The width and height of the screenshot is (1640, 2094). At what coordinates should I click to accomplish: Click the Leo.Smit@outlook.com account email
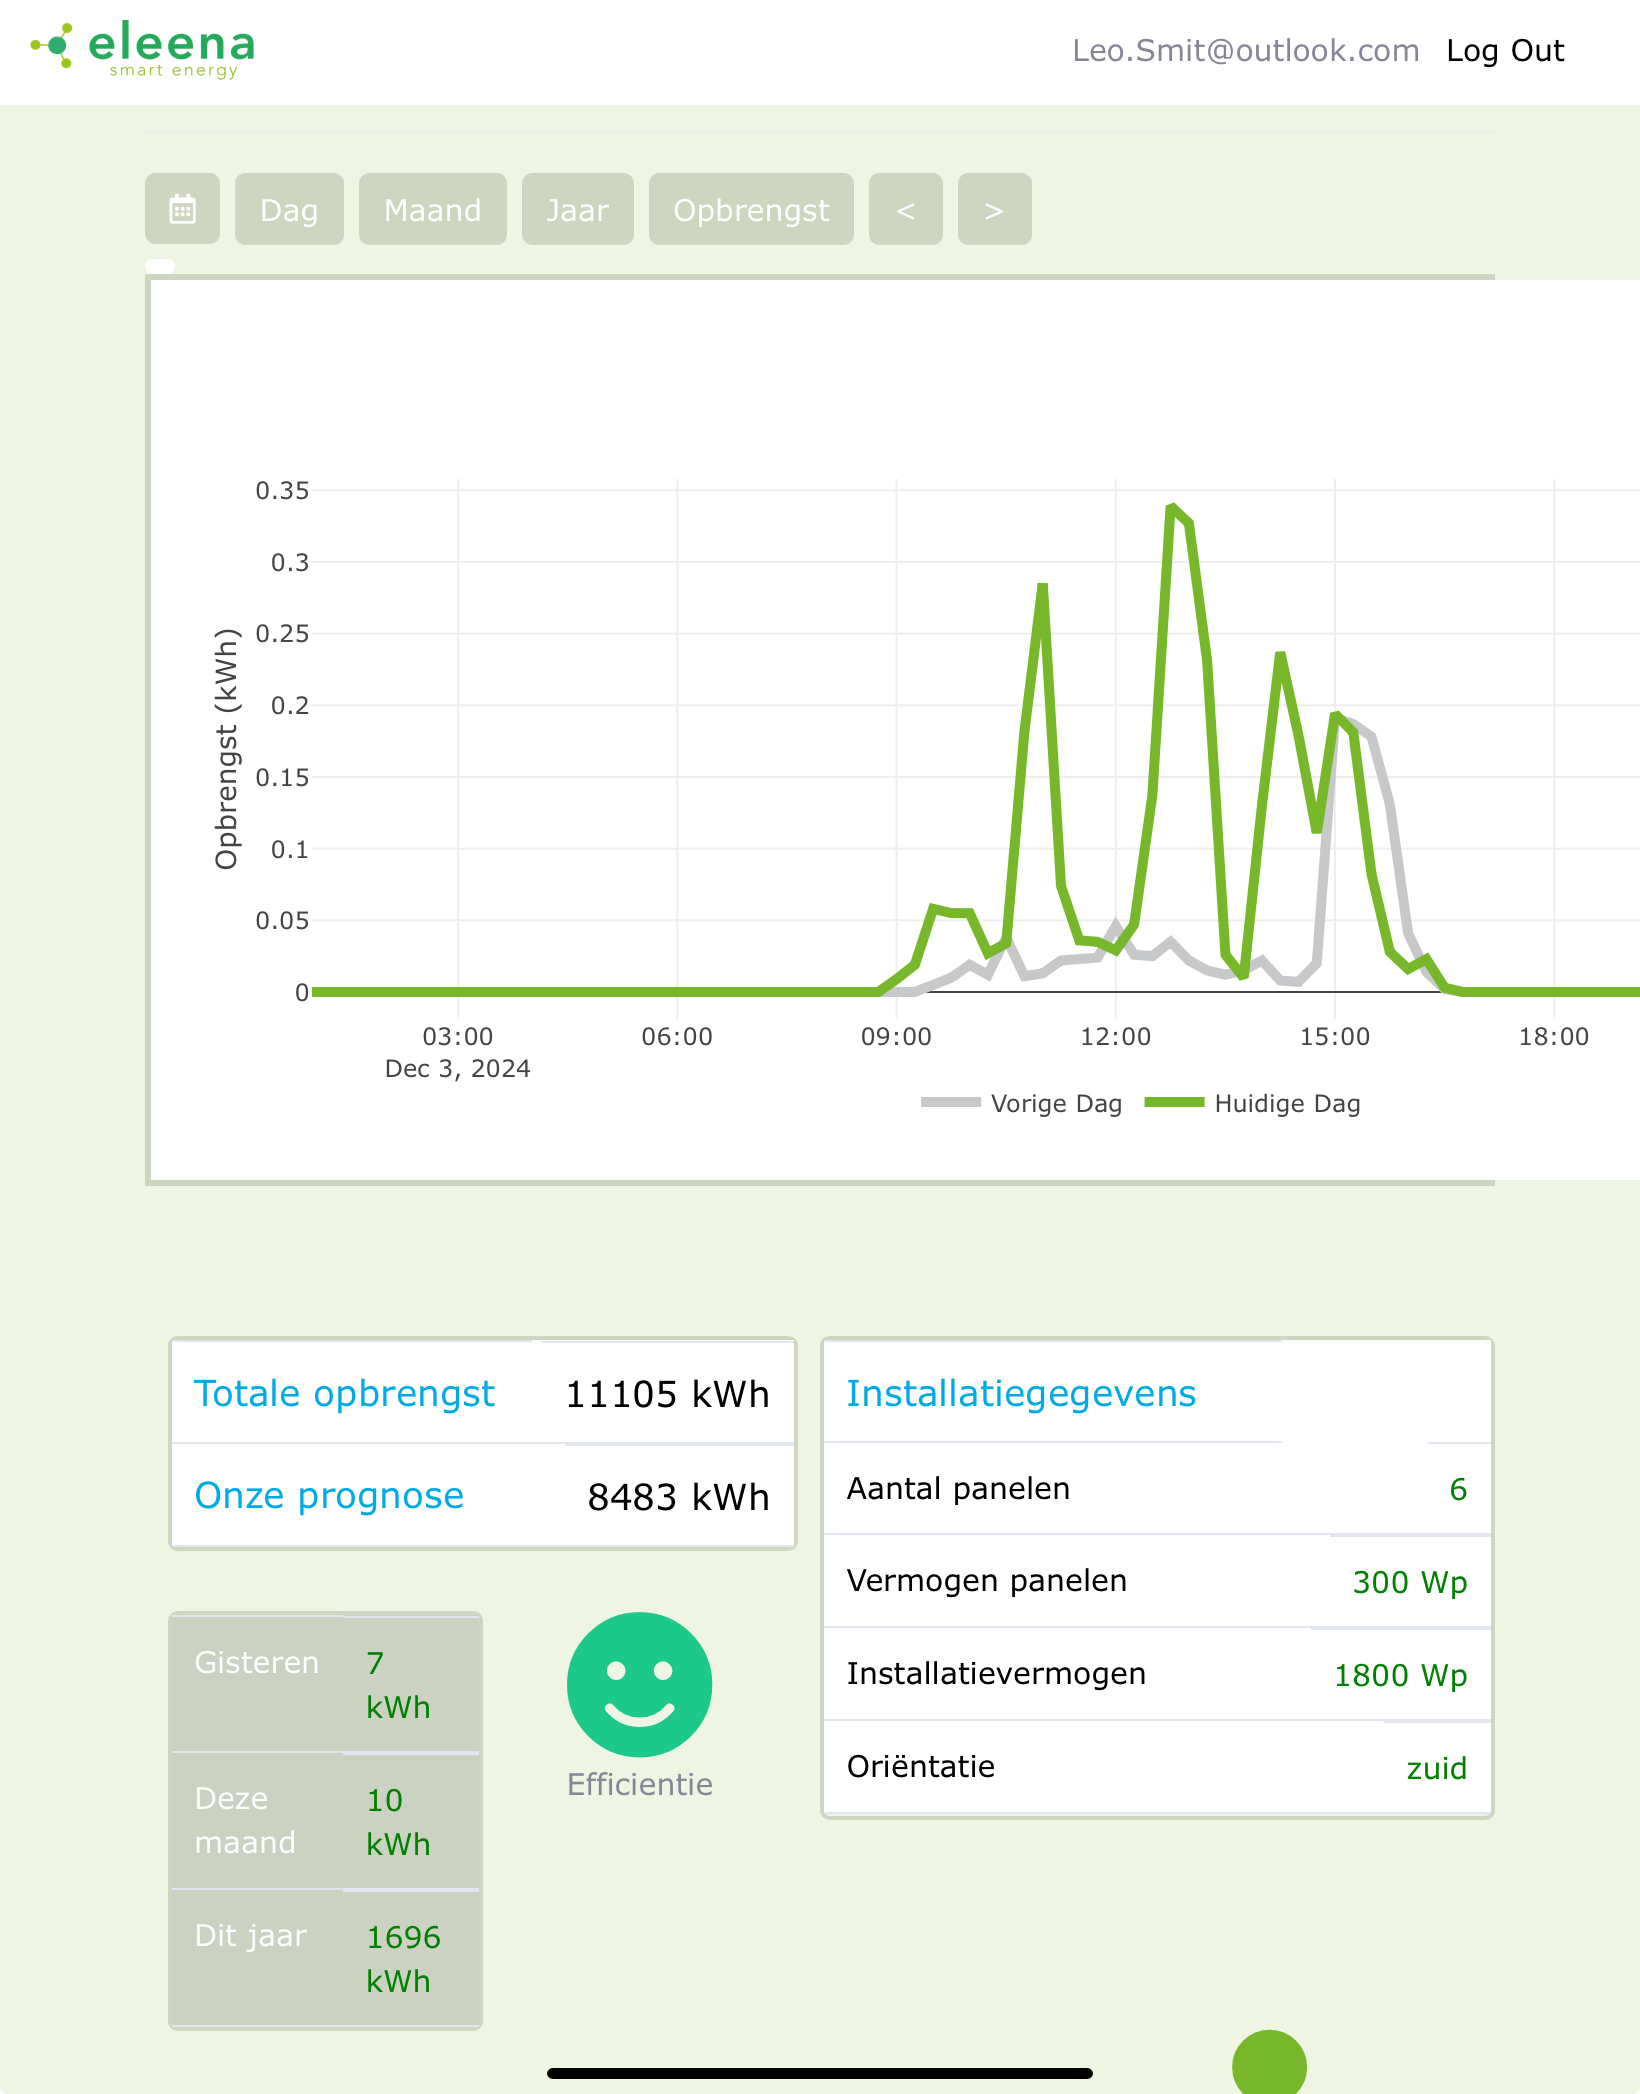click(x=1245, y=51)
